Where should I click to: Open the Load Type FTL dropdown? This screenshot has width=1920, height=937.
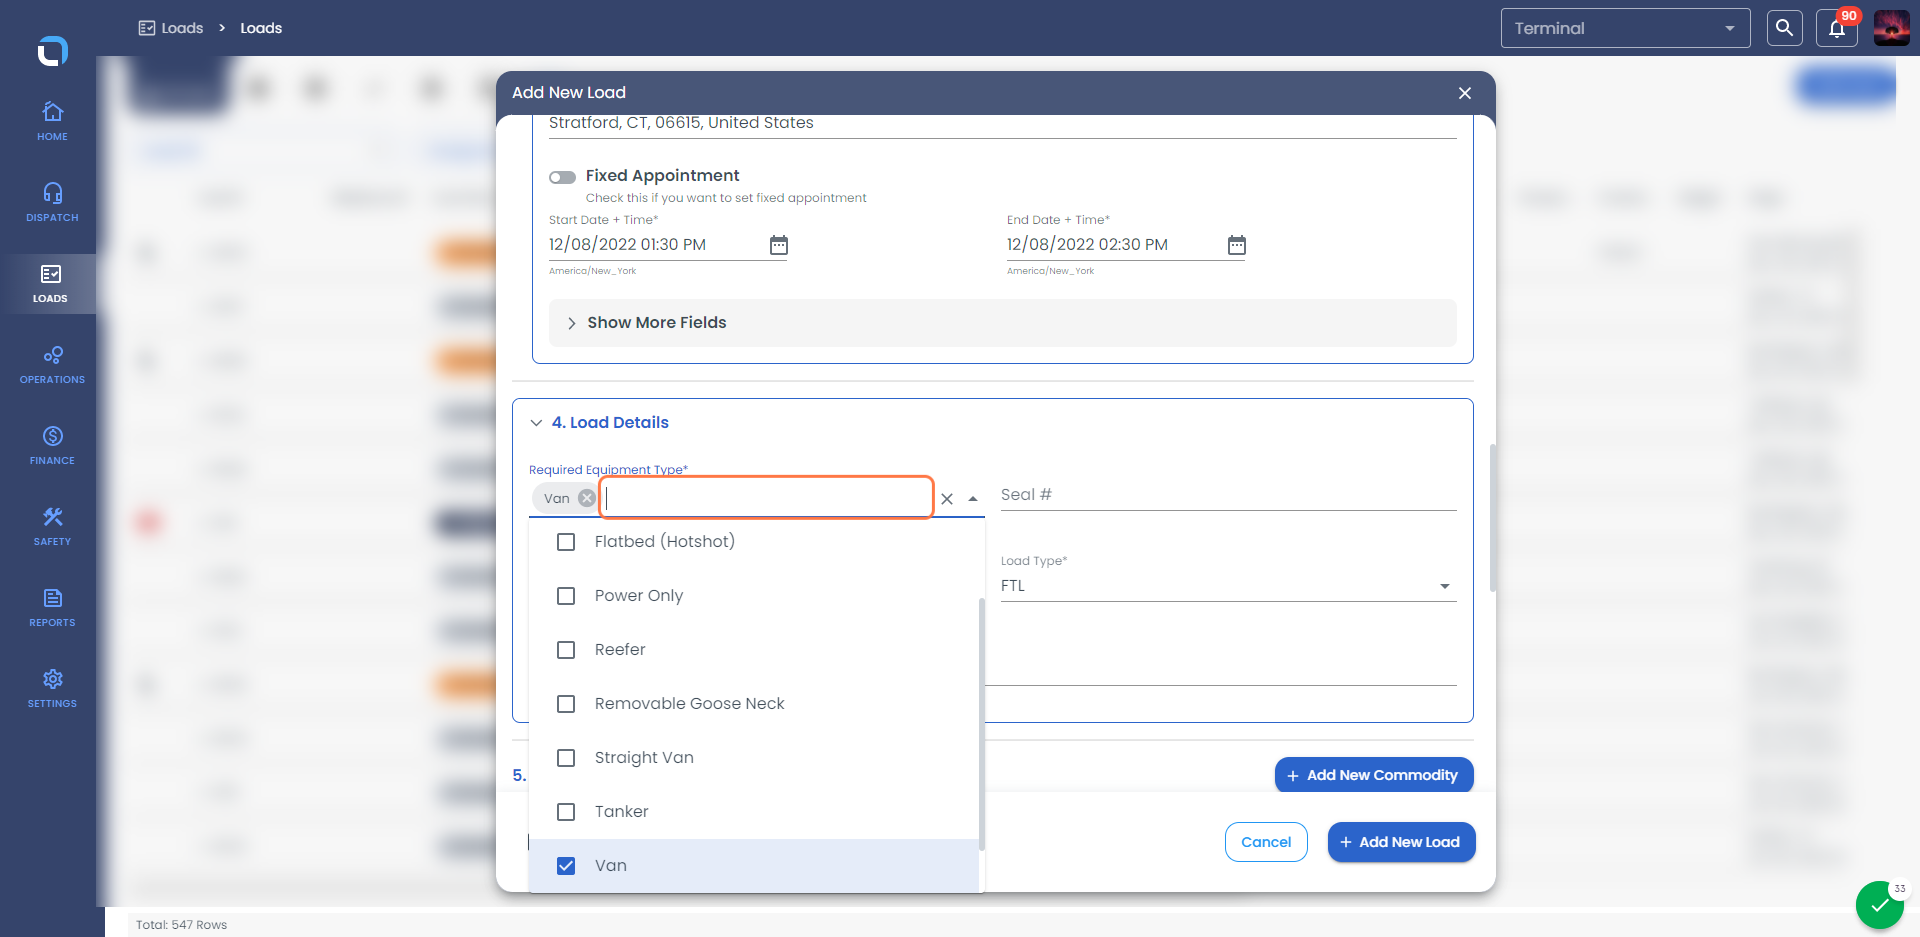click(x=1228, y=586)
